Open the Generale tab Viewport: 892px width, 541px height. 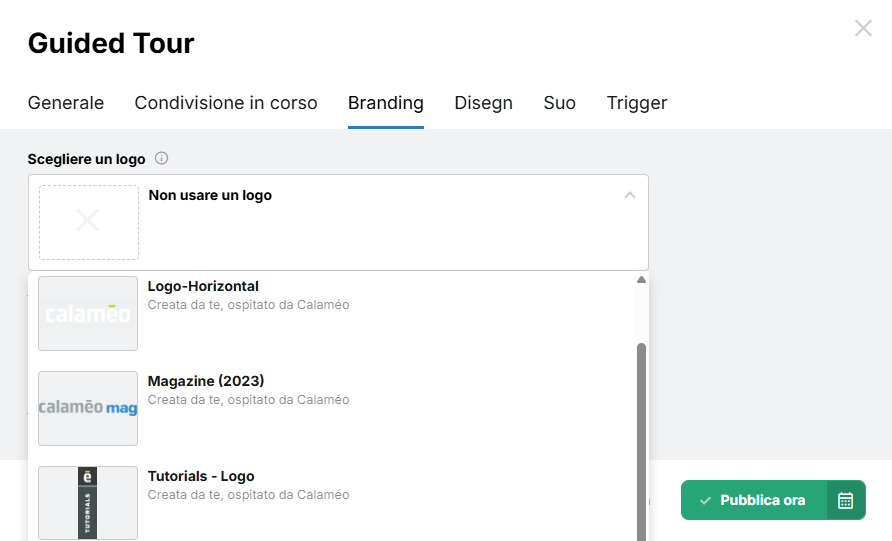coord(65,103)
